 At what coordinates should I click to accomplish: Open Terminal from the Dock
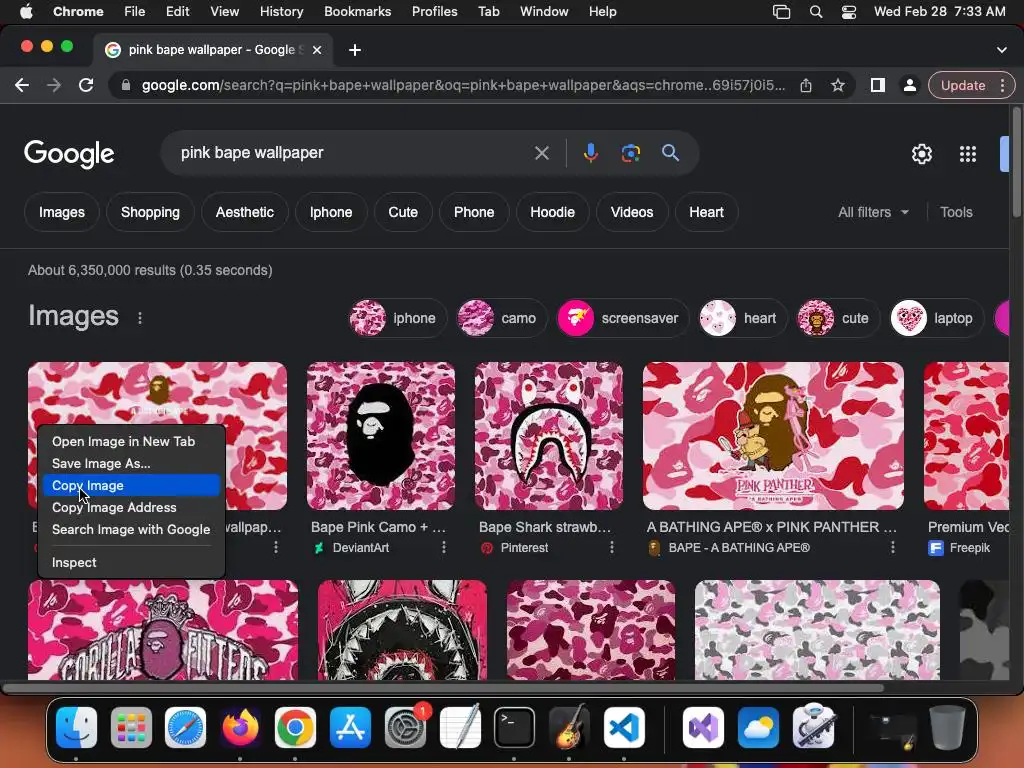pos(514,727)
